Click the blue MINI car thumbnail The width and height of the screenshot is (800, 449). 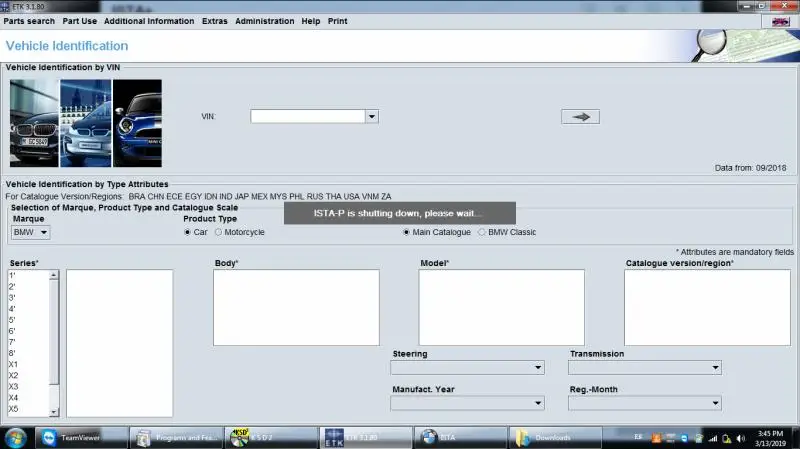coord(137,123)
